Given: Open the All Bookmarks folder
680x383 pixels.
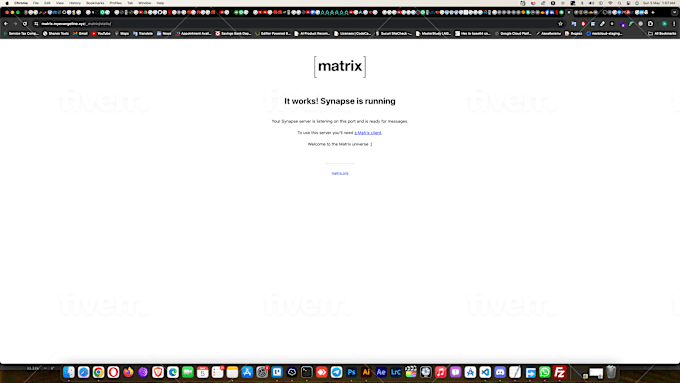Looking at the screenshot, I should click(662, 33).
